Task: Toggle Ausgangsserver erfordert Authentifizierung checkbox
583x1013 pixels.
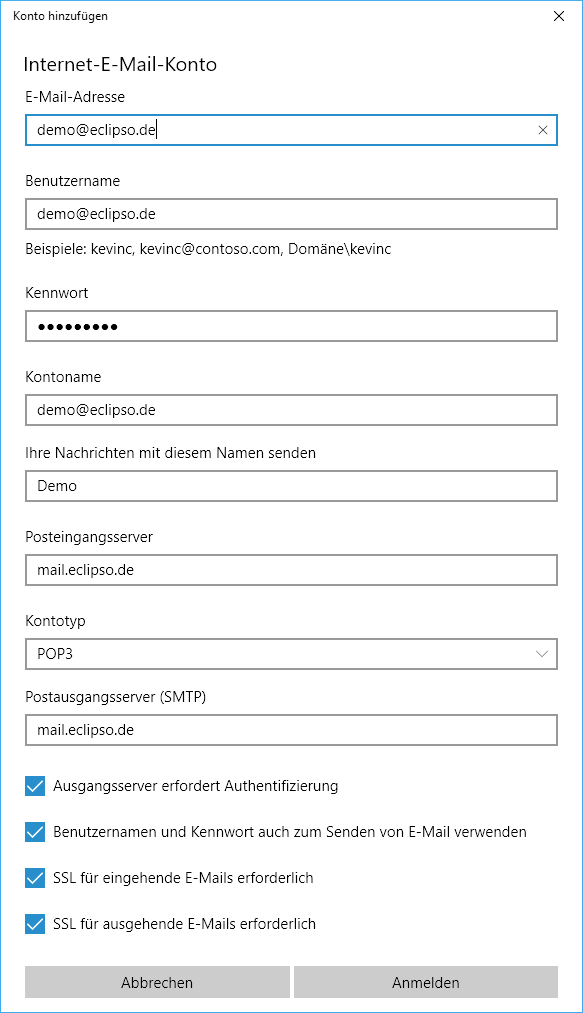Action: 35,786
